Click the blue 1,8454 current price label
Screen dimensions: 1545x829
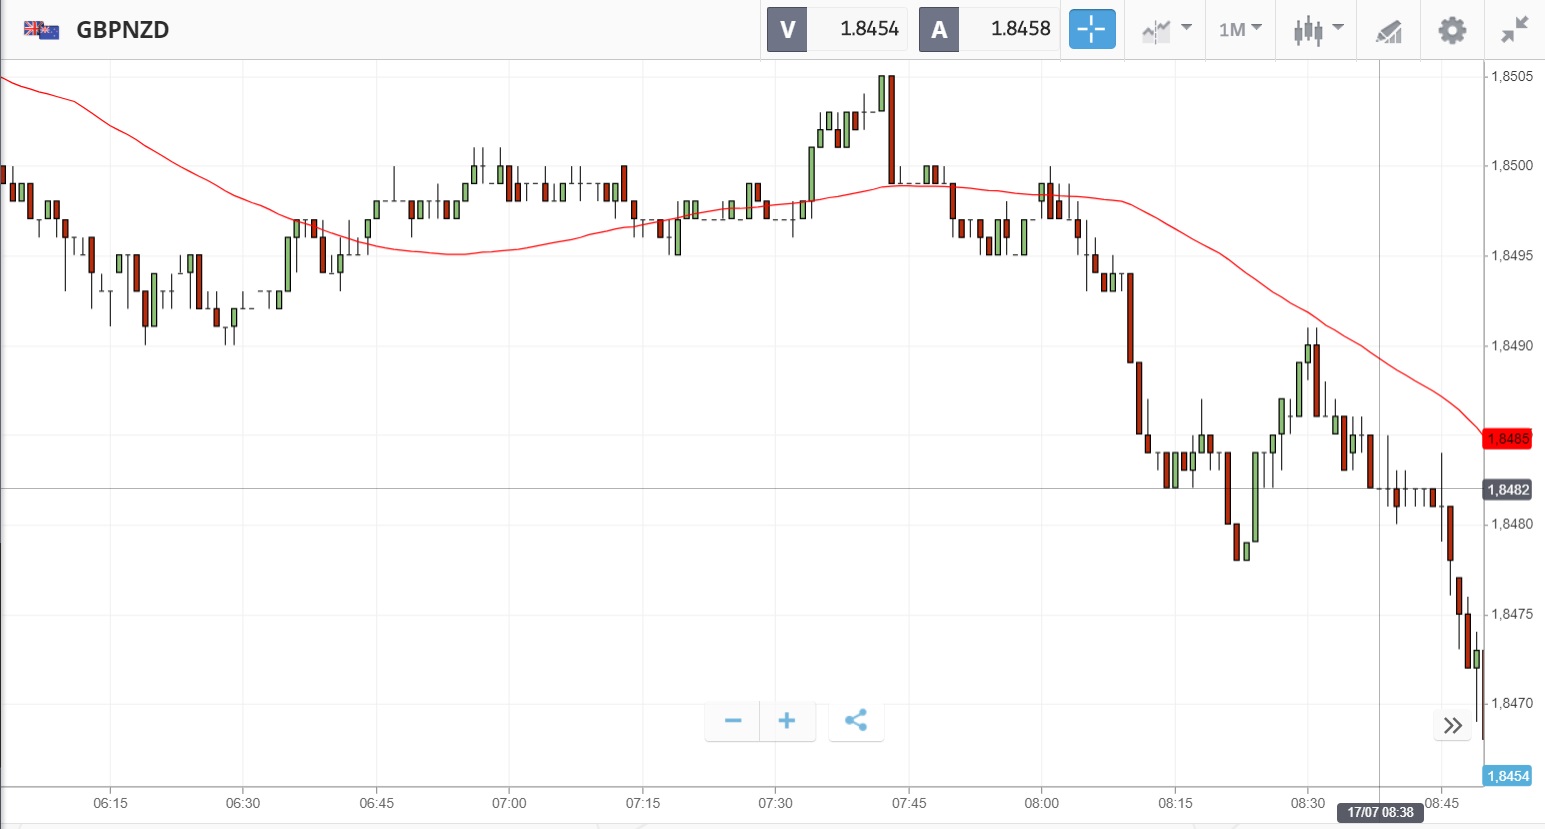1508,776
